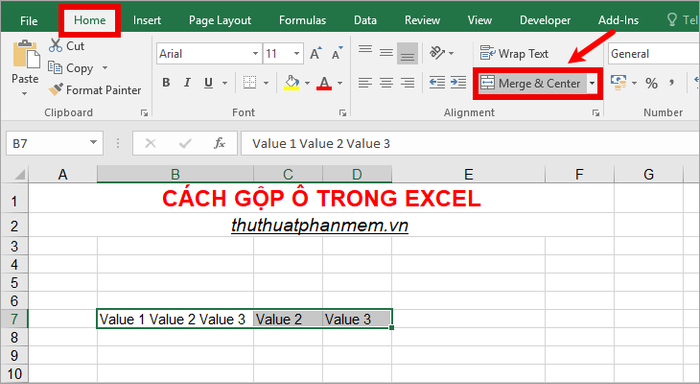This screenshot has width=700, height=384.
Task: Click Select All corner triangle
Action: point(19,174)
